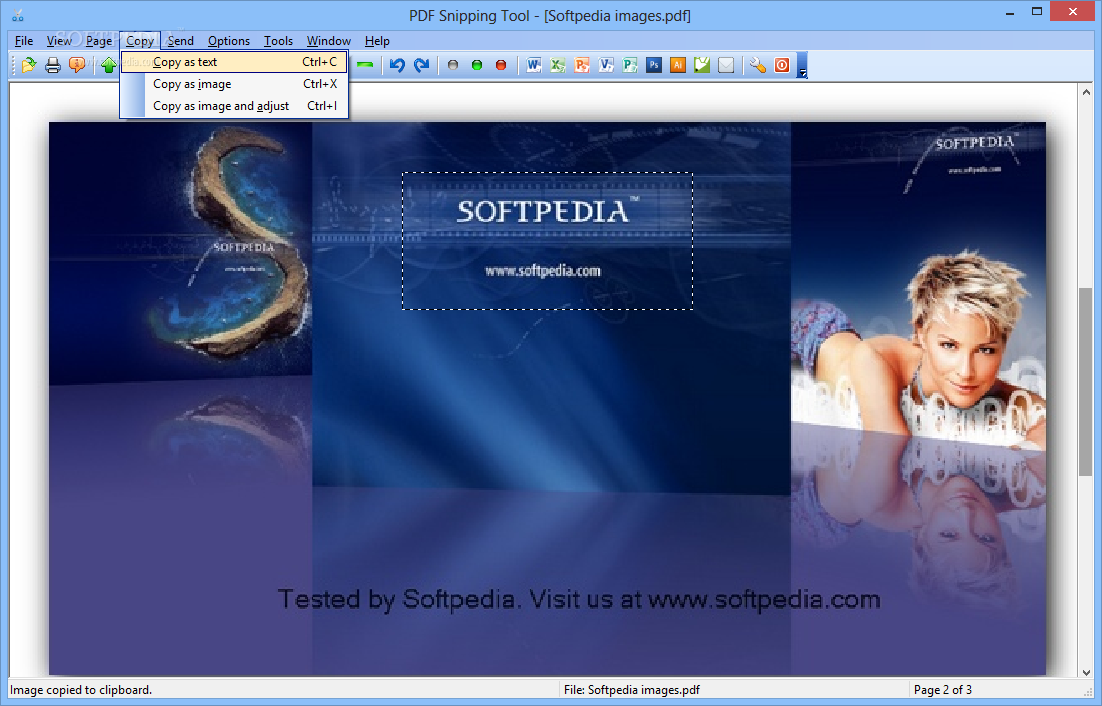
Task: Click the green circle toolbar button
Action: (x=477, y=65)
